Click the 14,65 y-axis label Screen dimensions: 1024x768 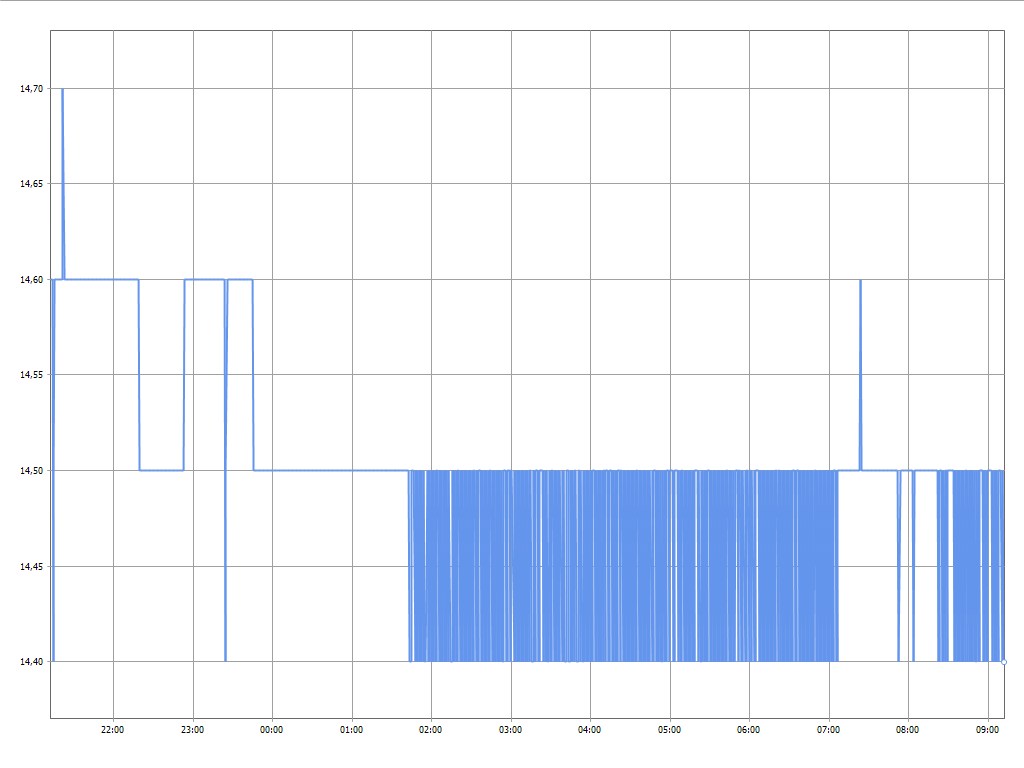[x=31, y=184]
